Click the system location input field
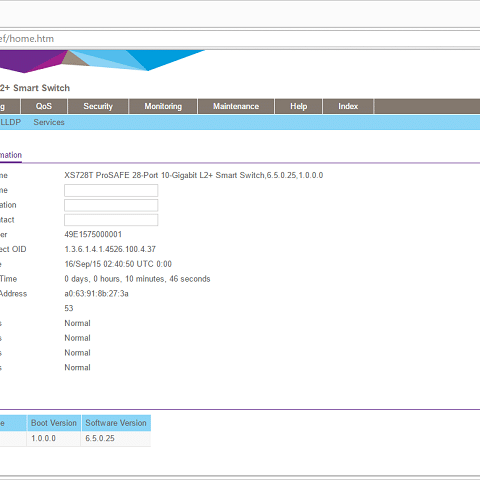 [111, 205]
